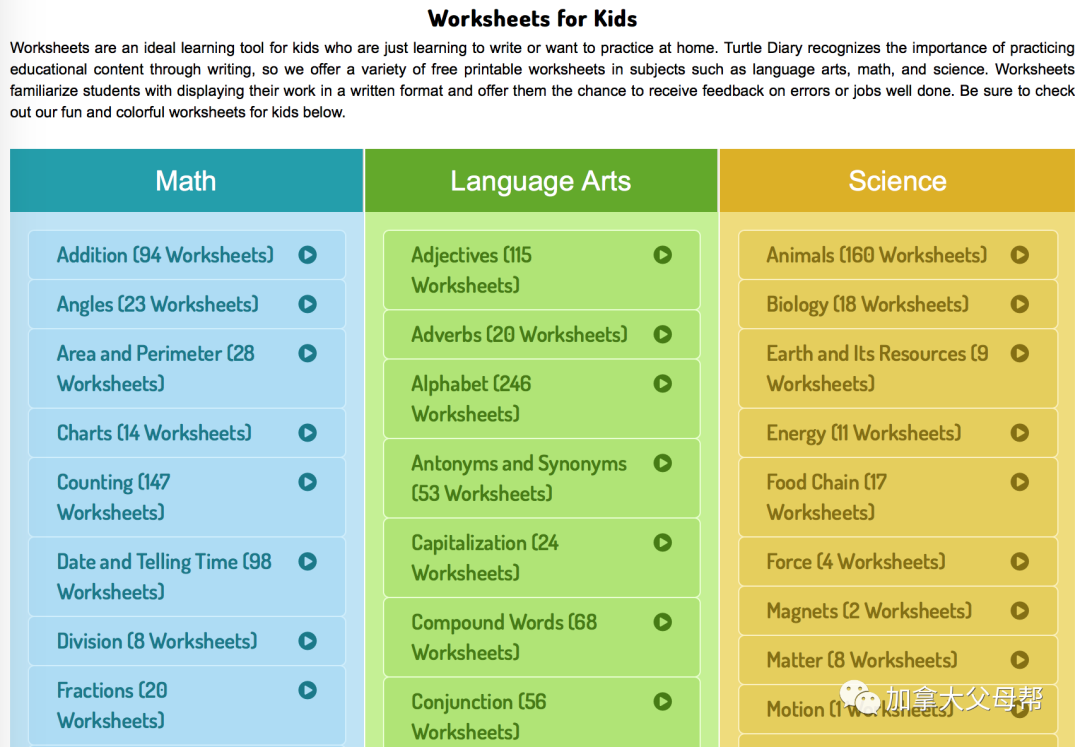Click the arrow icon beside Force worksheets

(x=1019, y=562)
